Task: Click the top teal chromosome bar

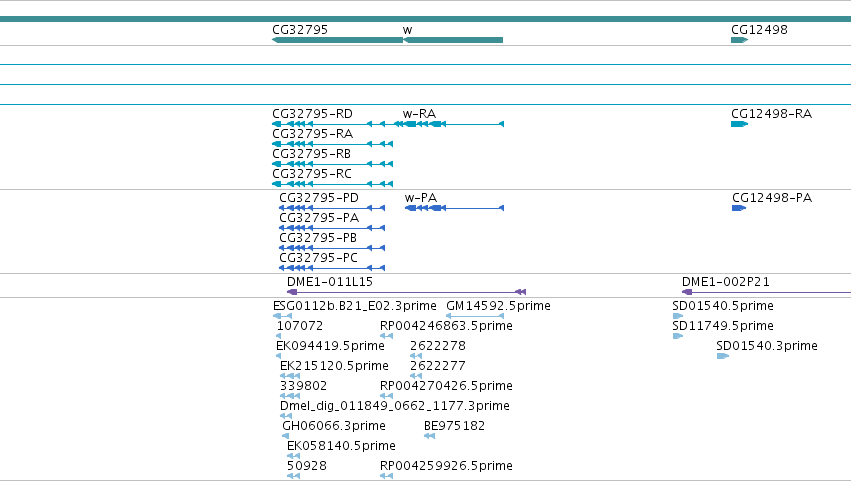Action: tap(426, 19)
